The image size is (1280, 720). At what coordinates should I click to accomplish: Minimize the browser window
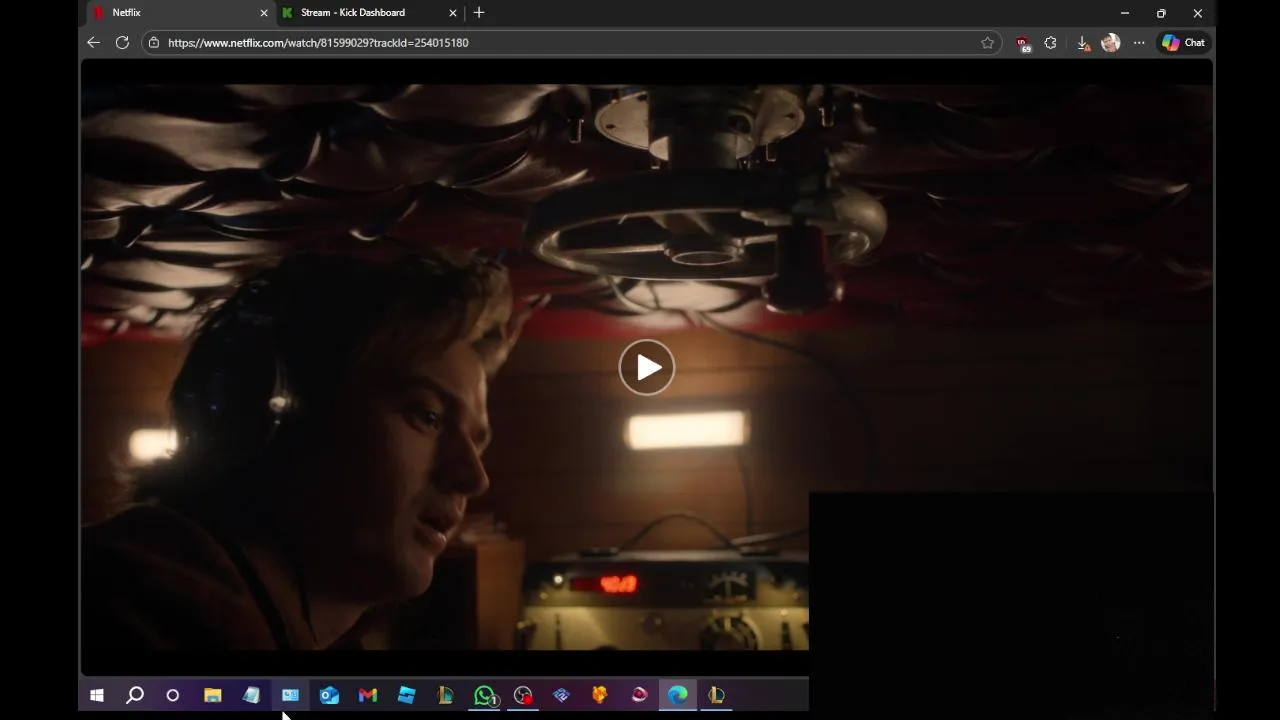click(x=1125, y=13)
